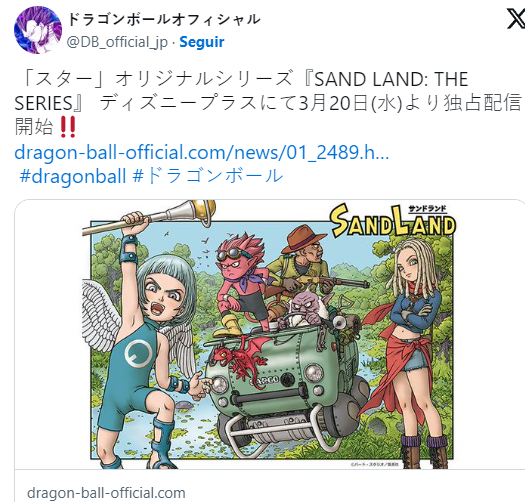Viewport: 525px width, 502px height.
Task: Click the ドラゴンボールオフィシャル account name
Action: [164, 19]
